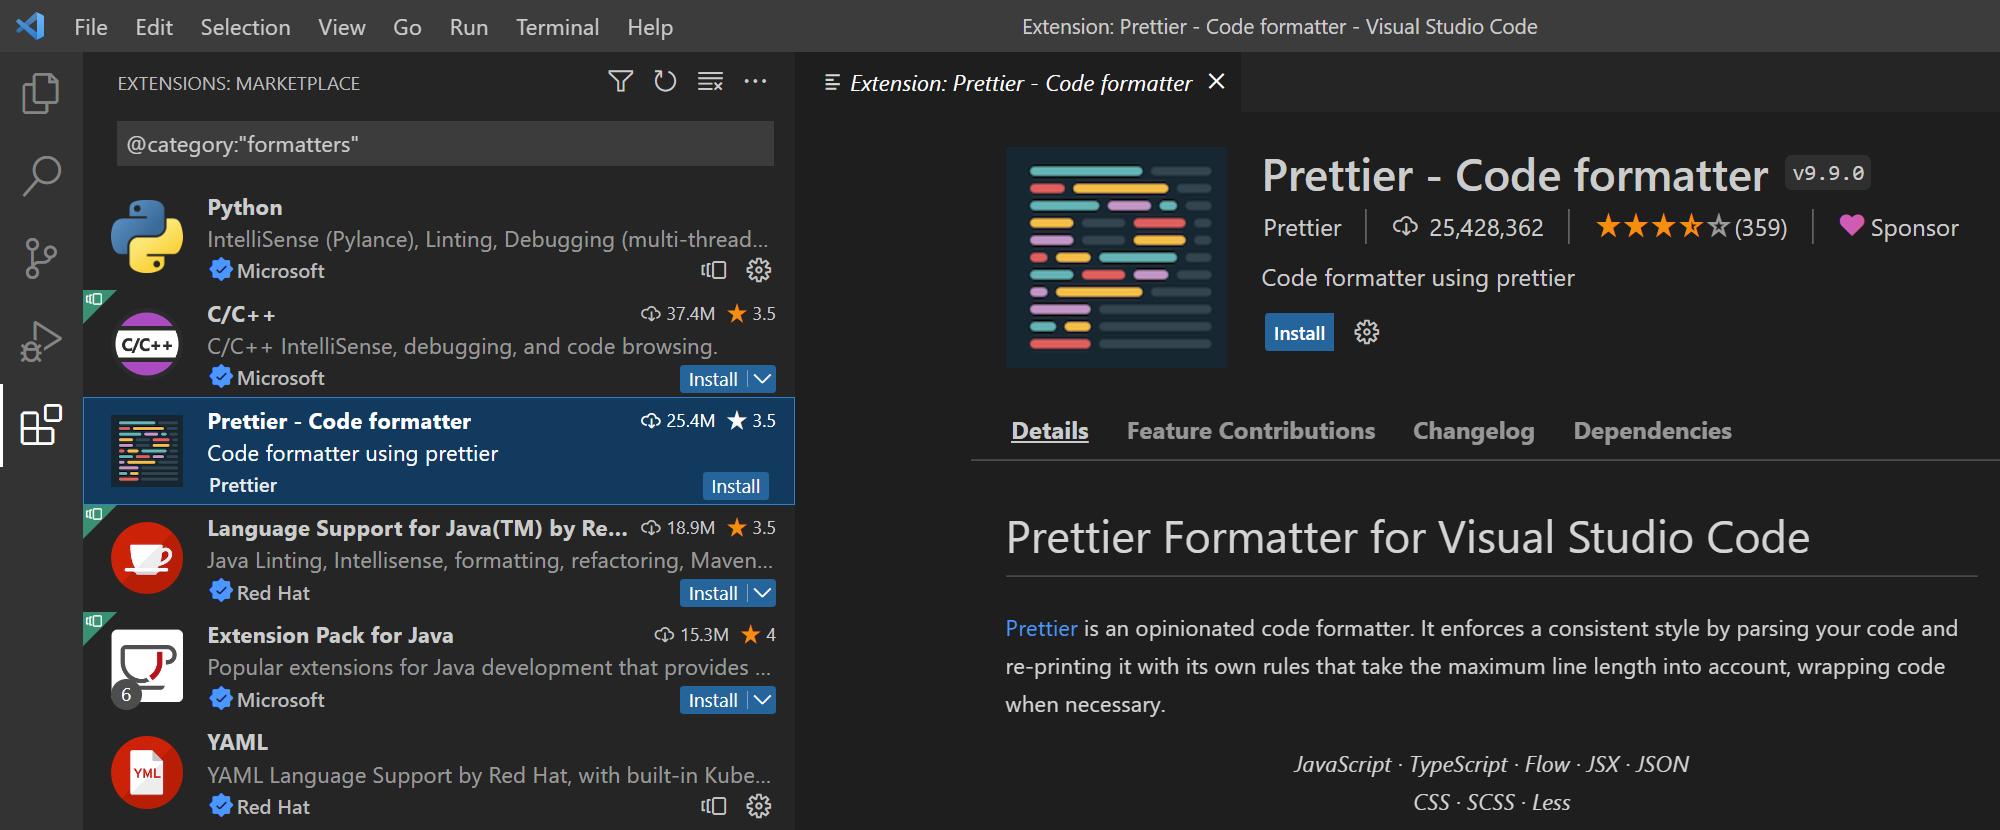The width and height of the screenshot is (2000, 830).
Task: Open the Selection menu
Action: (x=245, y=27)
